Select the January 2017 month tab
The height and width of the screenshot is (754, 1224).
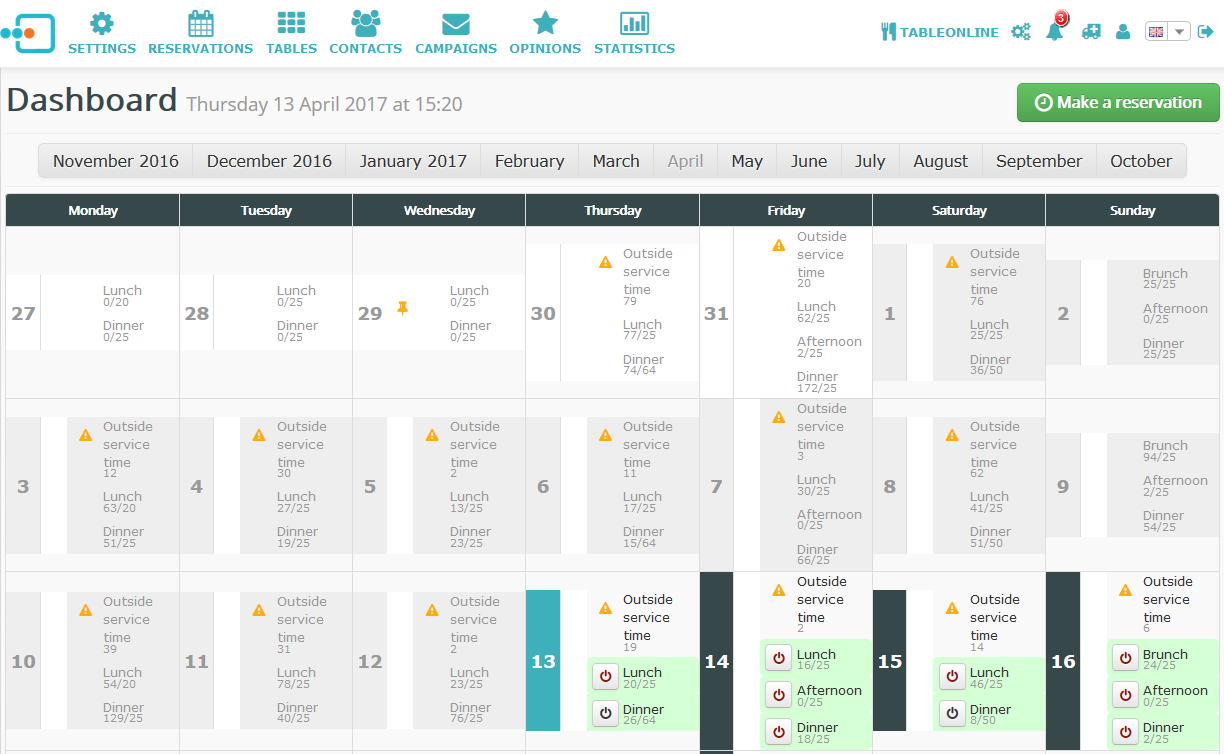[413, 161]
